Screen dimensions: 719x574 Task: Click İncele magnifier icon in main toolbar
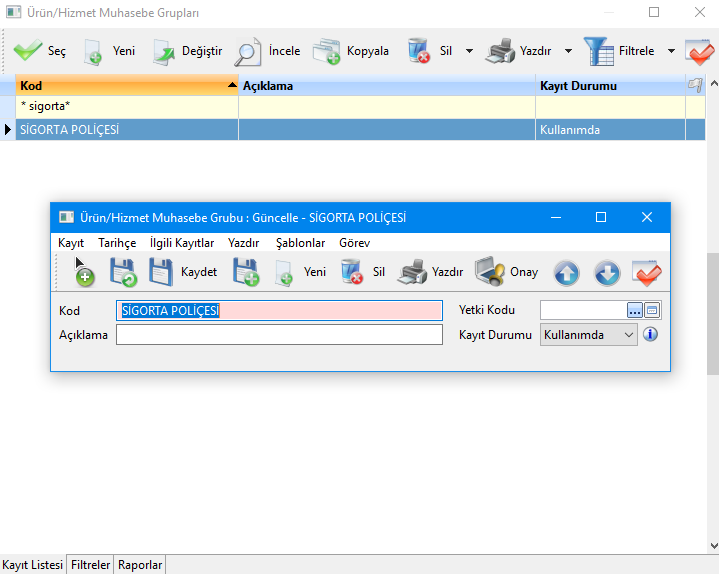(248, 51)
